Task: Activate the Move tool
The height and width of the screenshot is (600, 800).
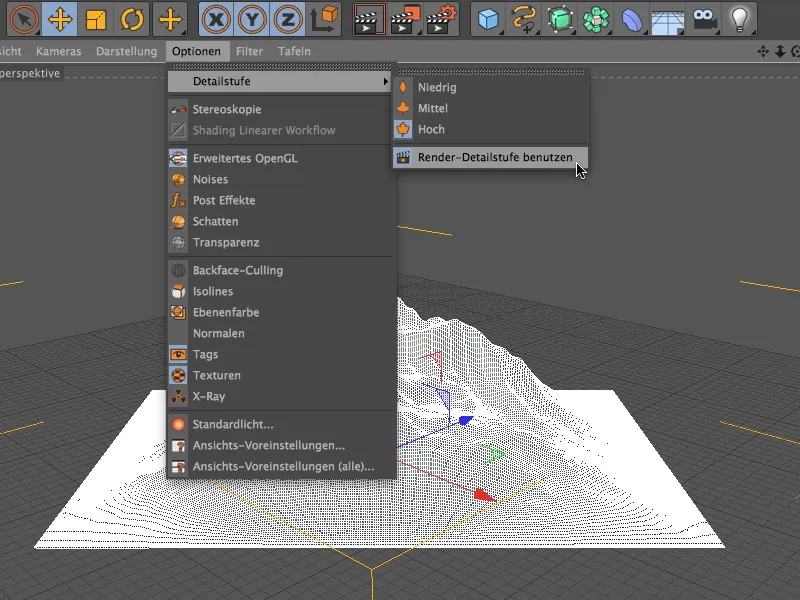Action: pos(59,19)
